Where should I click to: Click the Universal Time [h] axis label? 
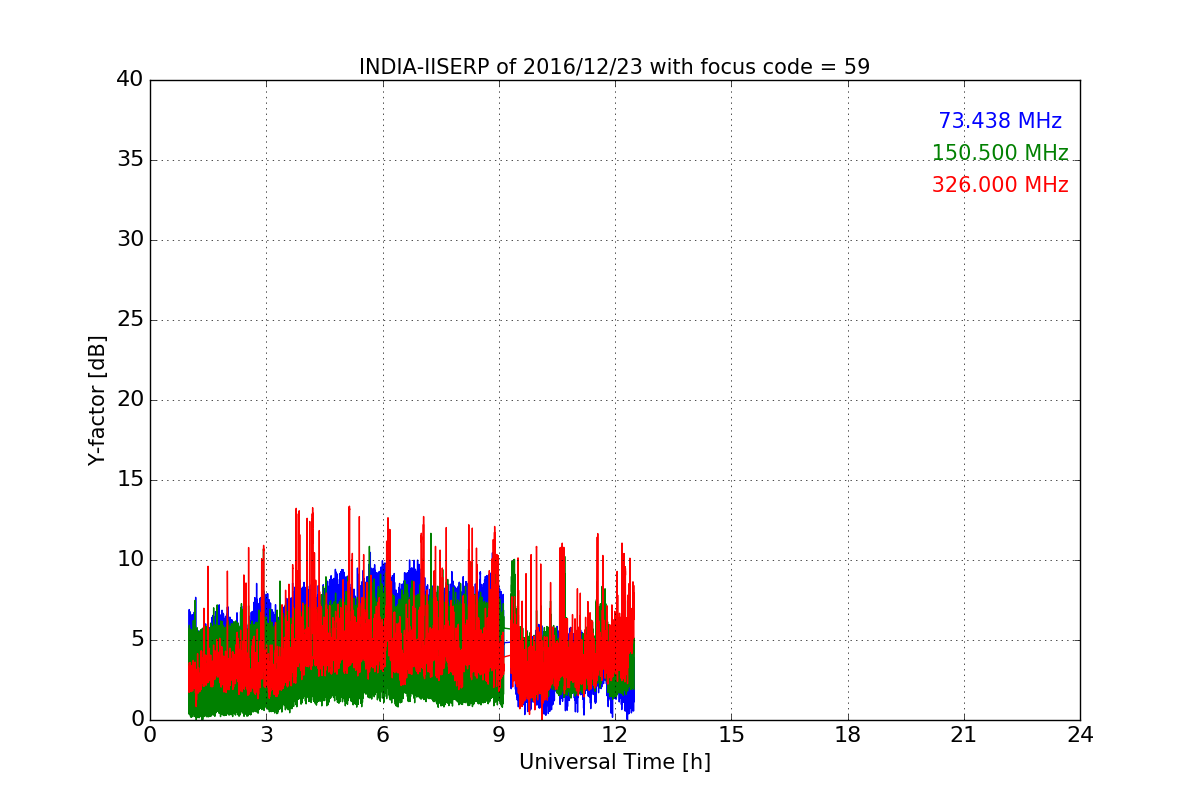(614, 762)
